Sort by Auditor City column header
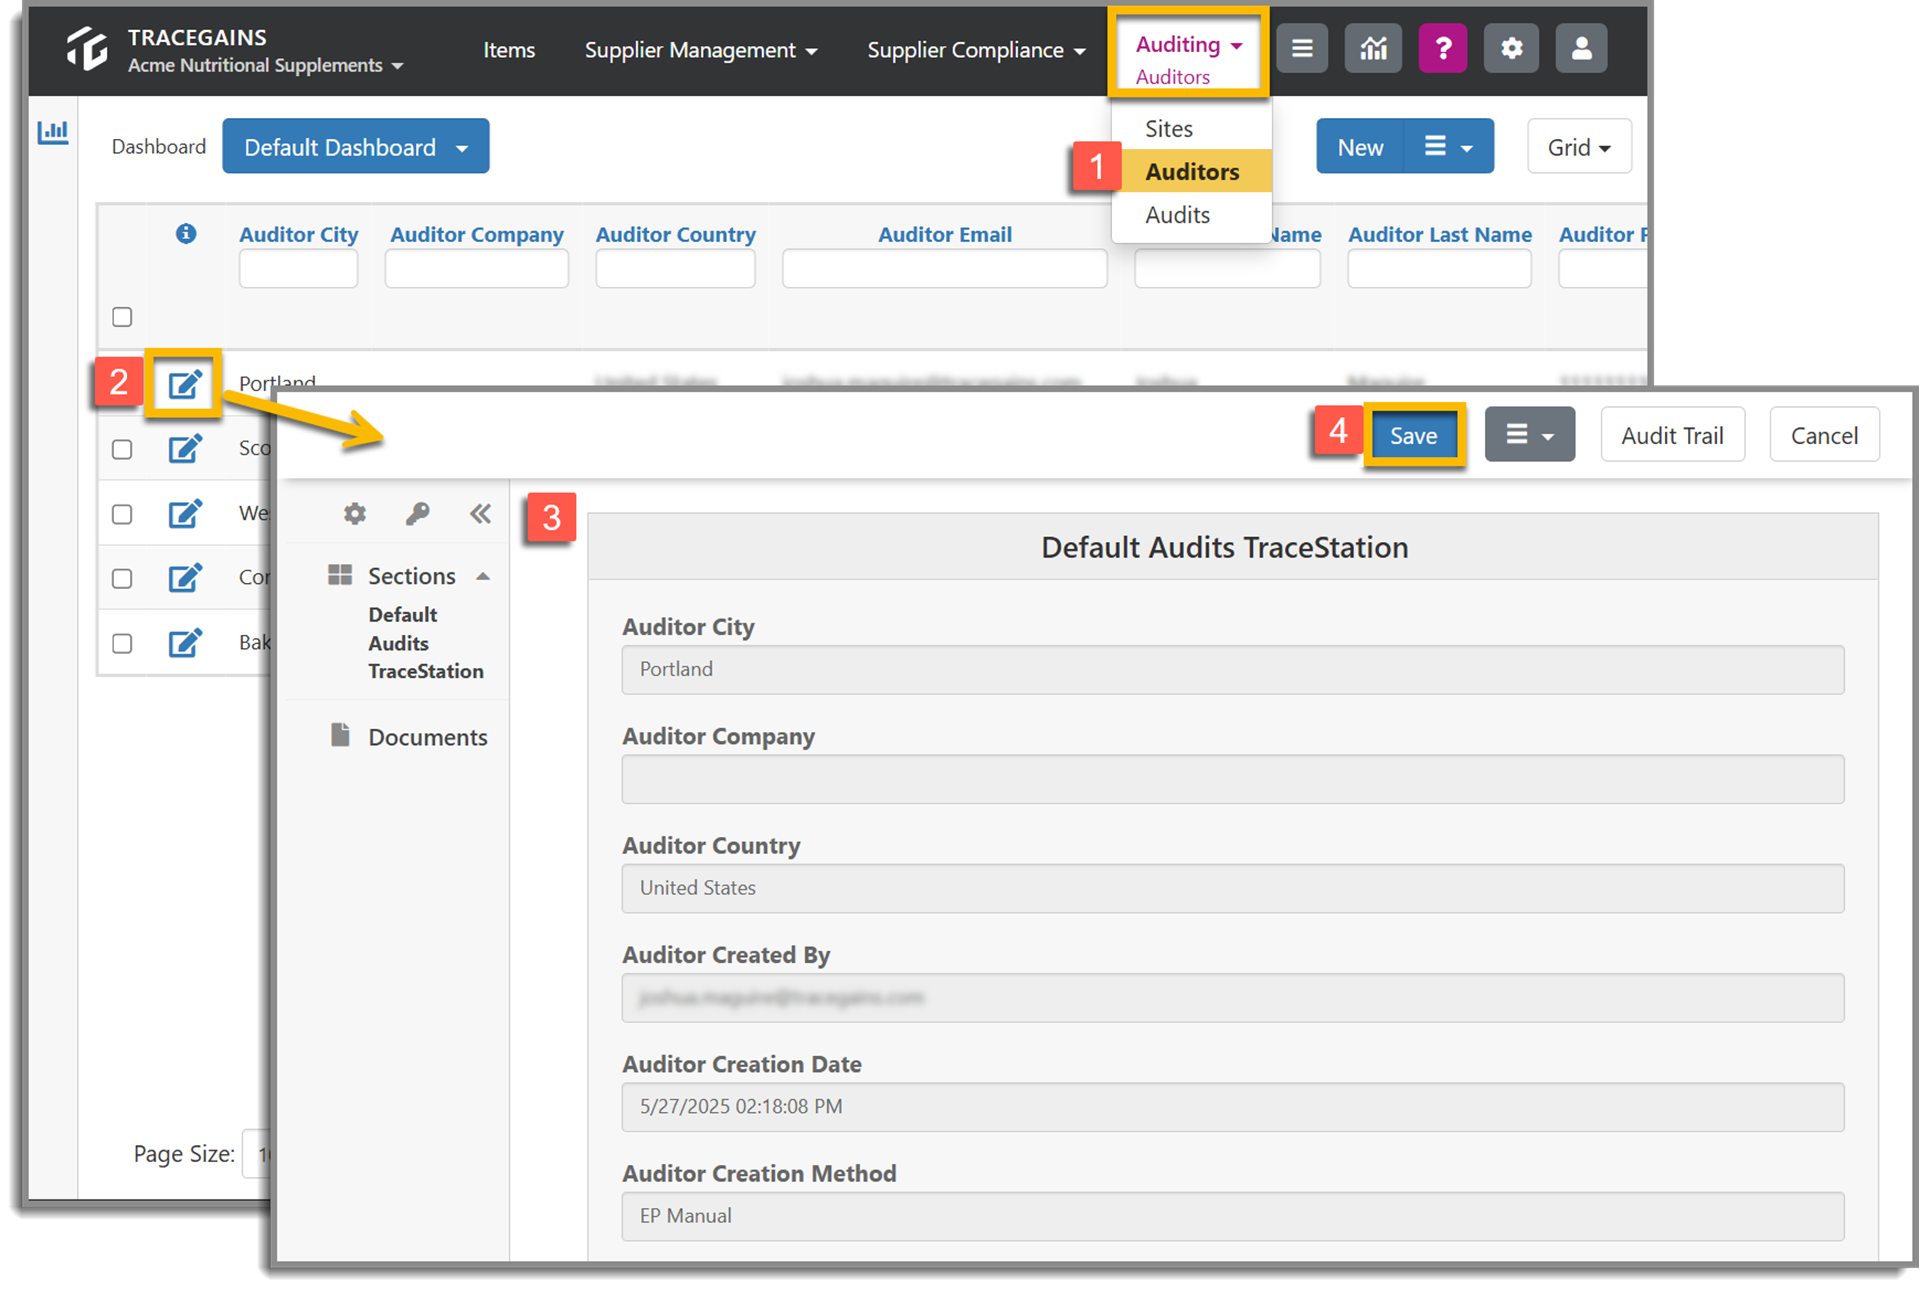Screen dimensions: 1920x1290 [x=298, y=234]
